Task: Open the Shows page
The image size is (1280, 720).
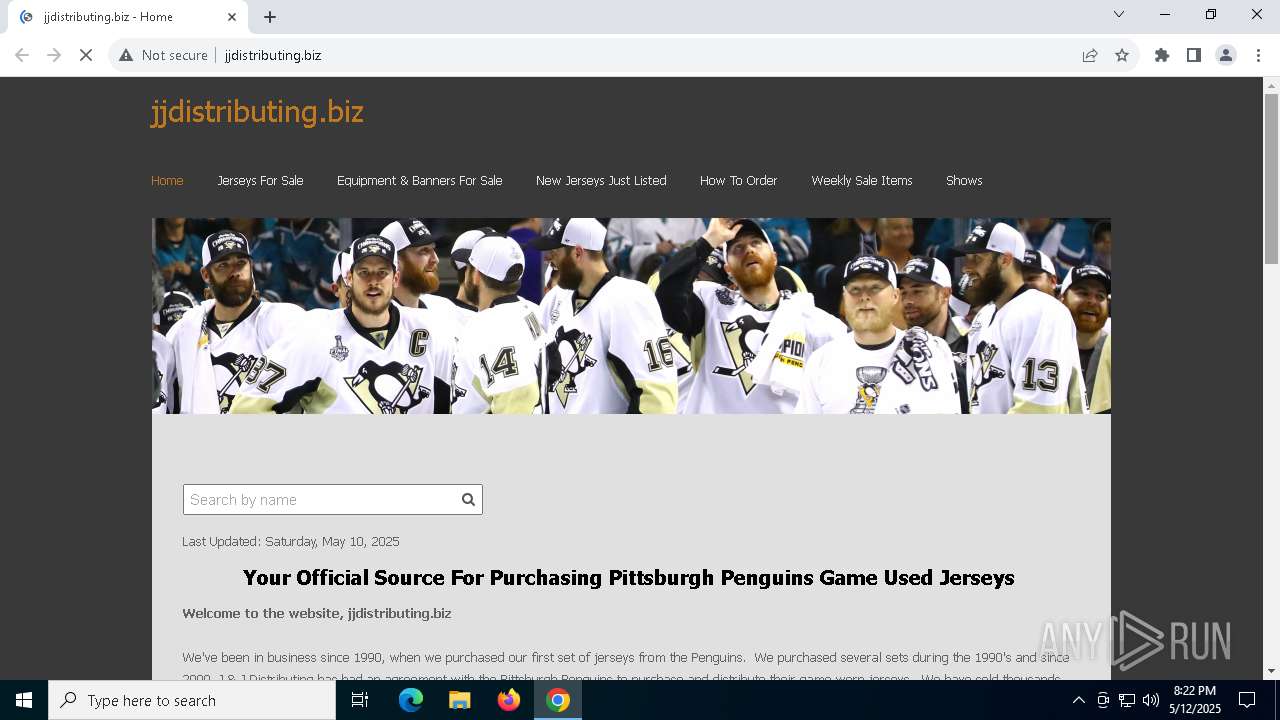Action: click(x=964, y=180)
